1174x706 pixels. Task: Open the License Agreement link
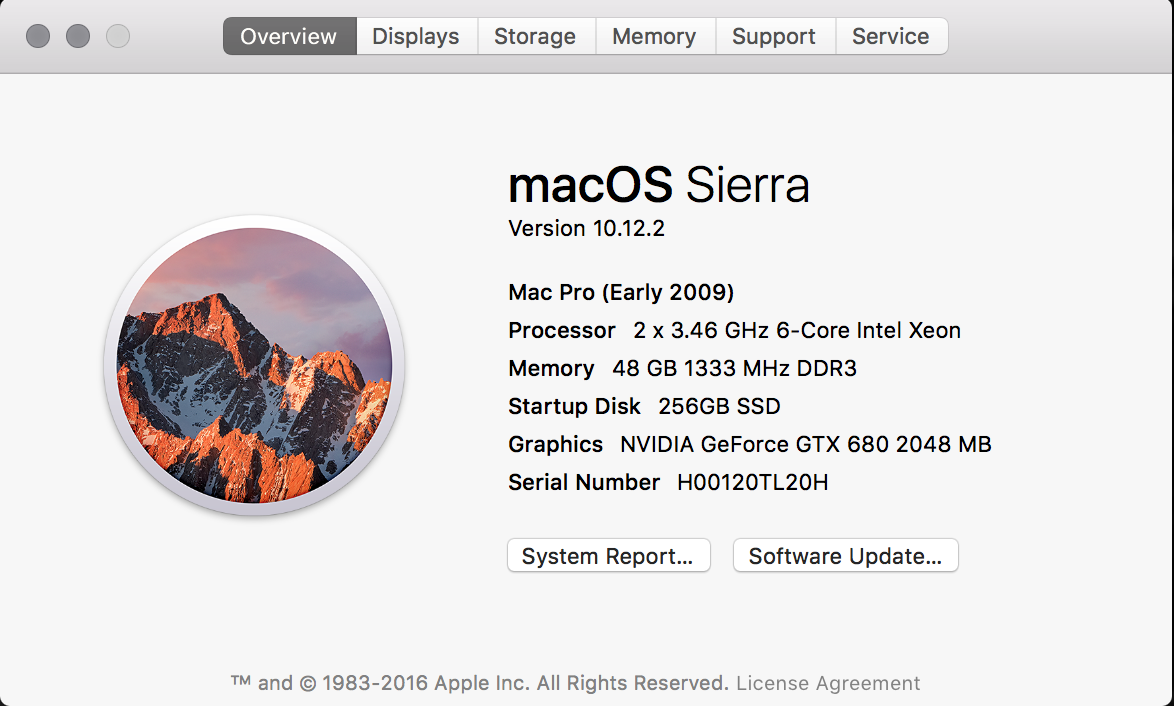[x=828, y=683]
